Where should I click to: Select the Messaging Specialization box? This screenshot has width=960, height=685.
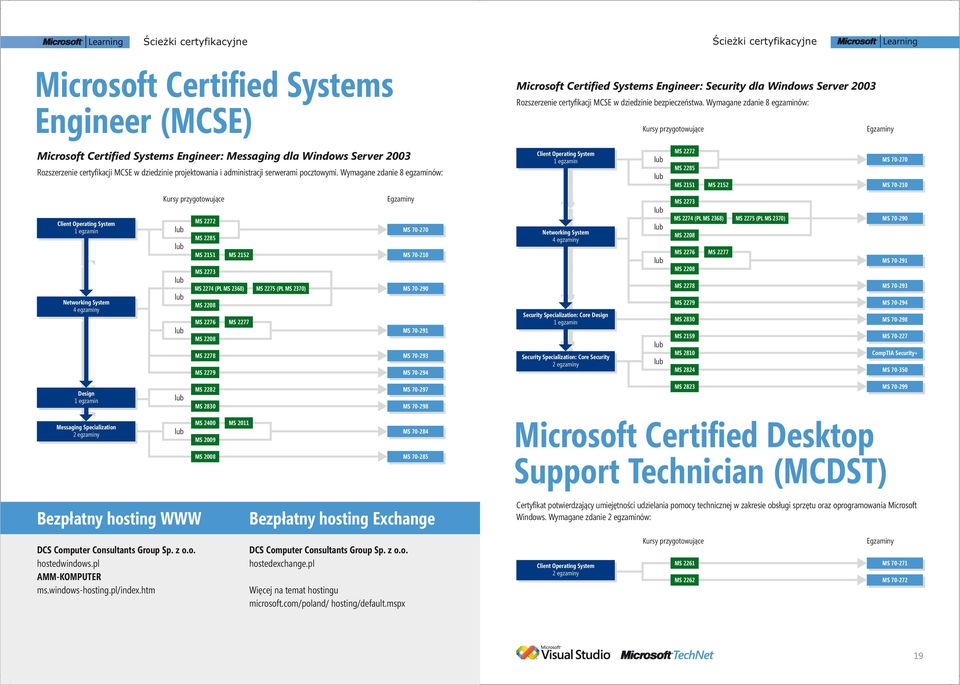[86, 431]
